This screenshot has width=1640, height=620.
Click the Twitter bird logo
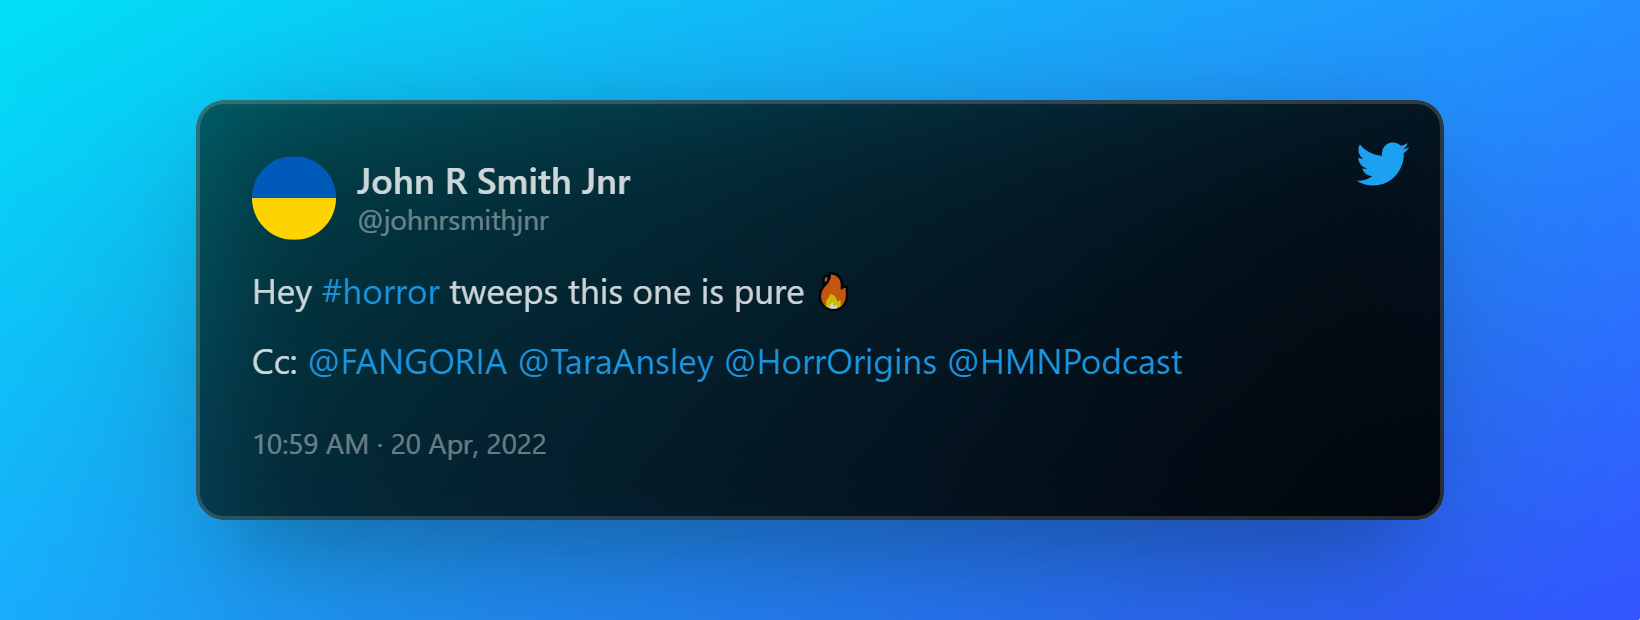pyautogui.click(x=1382, y=164)
